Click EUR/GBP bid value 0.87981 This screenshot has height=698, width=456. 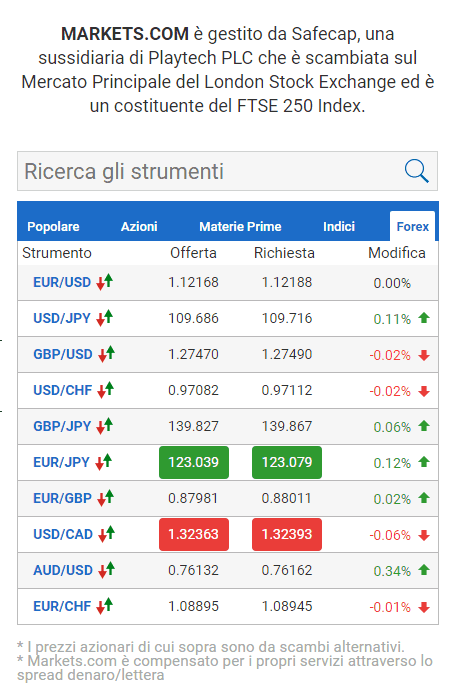193,499
